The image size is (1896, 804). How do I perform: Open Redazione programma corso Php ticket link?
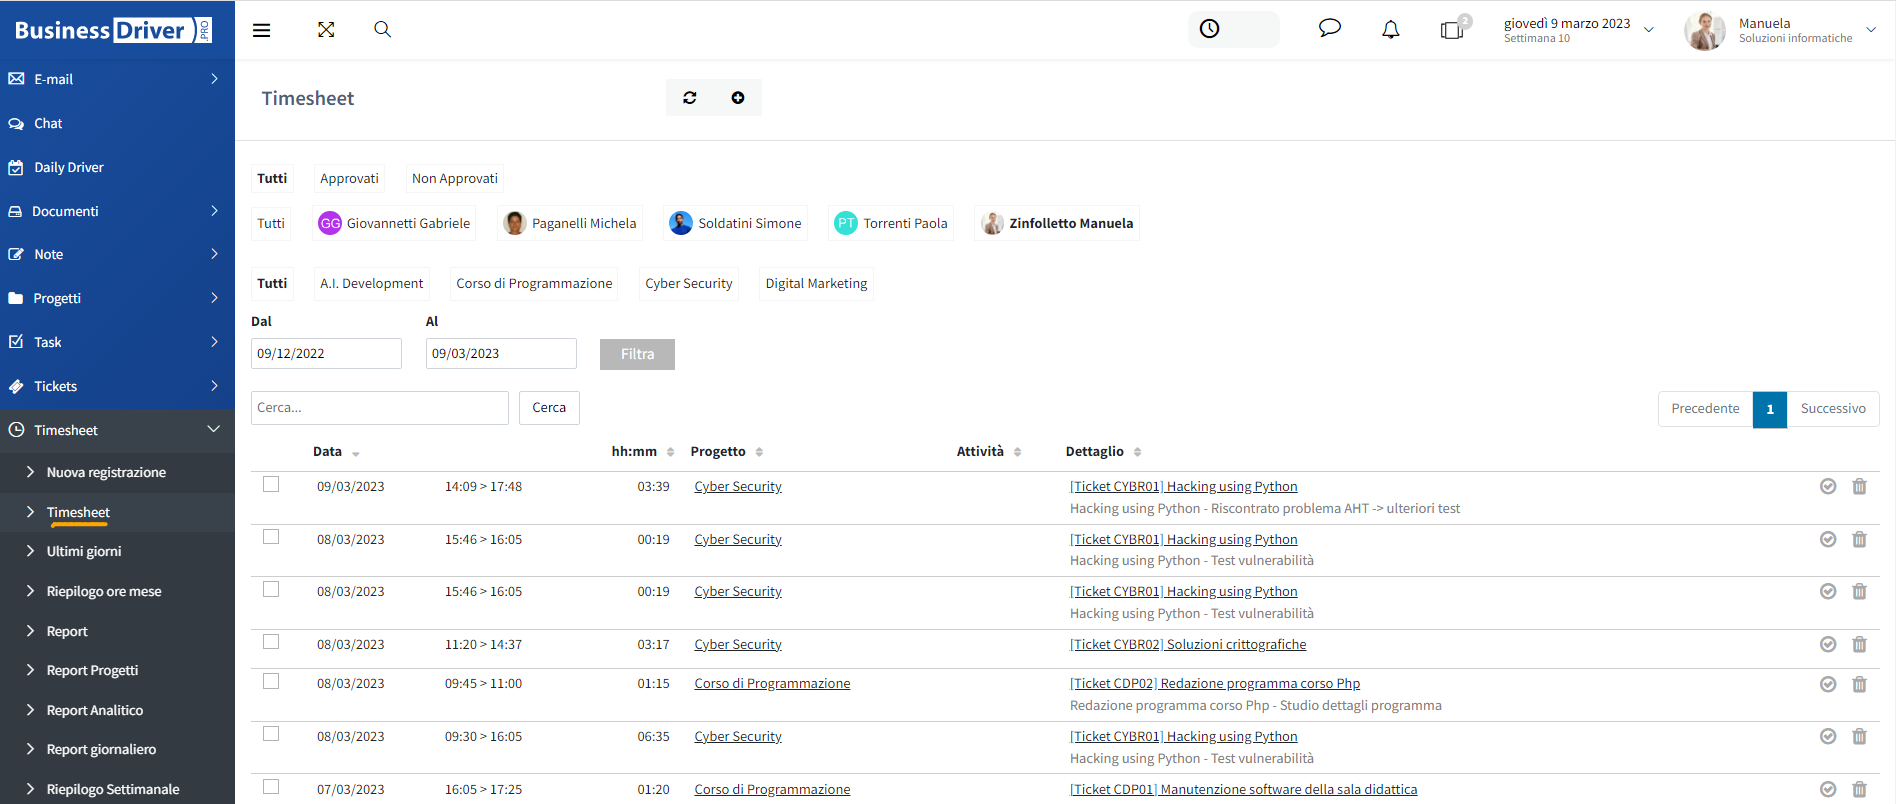[x=1215, y=684]
